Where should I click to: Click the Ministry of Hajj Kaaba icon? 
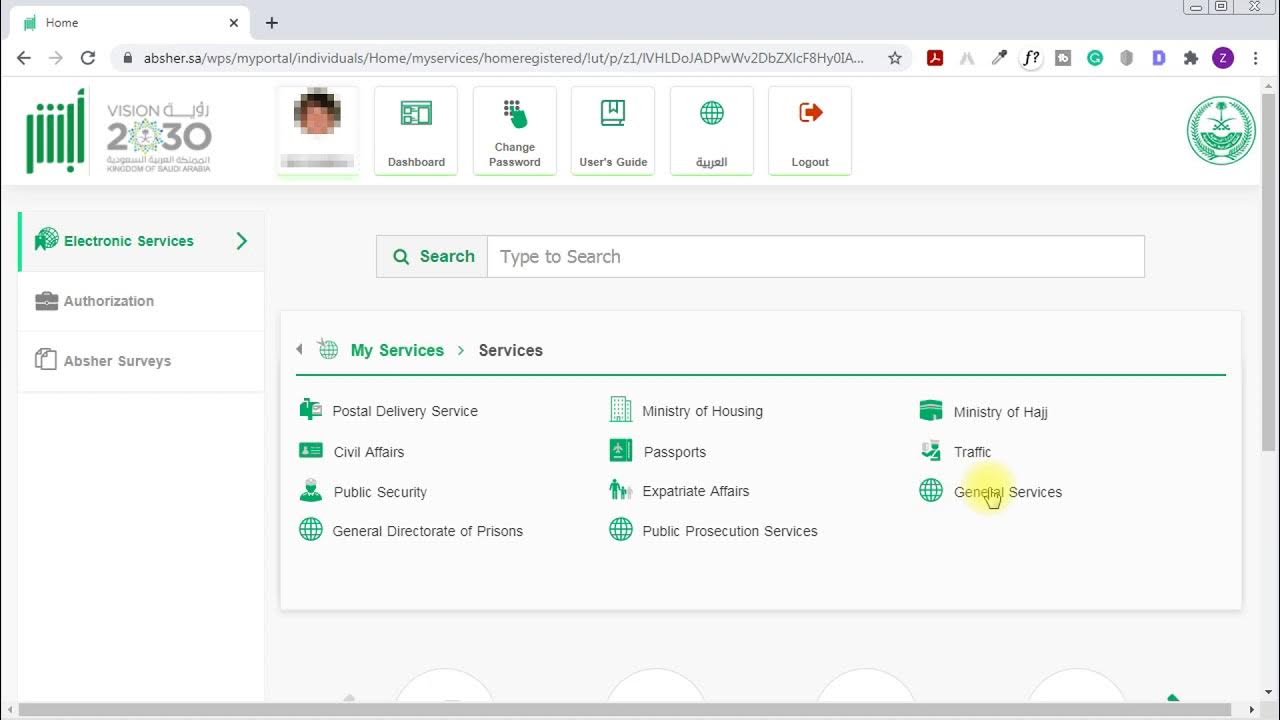tap(931, 410)
